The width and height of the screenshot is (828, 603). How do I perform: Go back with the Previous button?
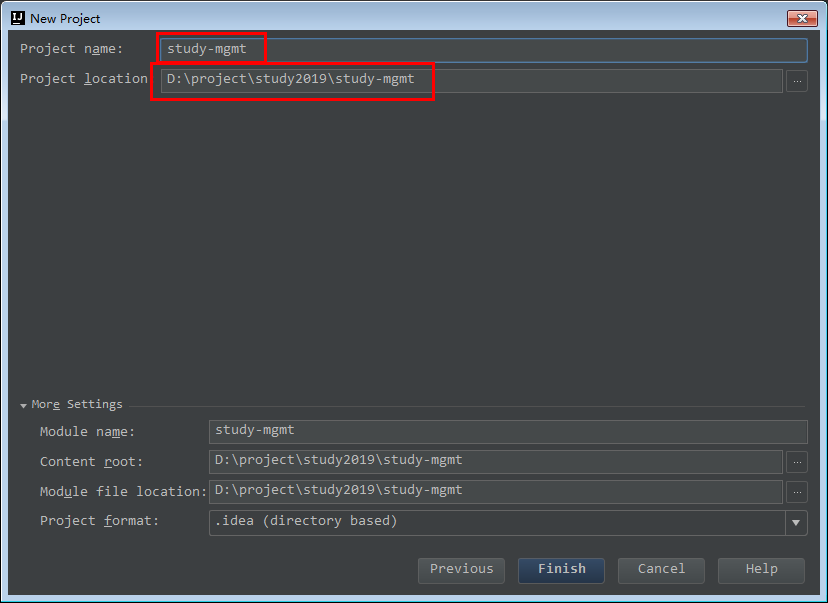461,571
